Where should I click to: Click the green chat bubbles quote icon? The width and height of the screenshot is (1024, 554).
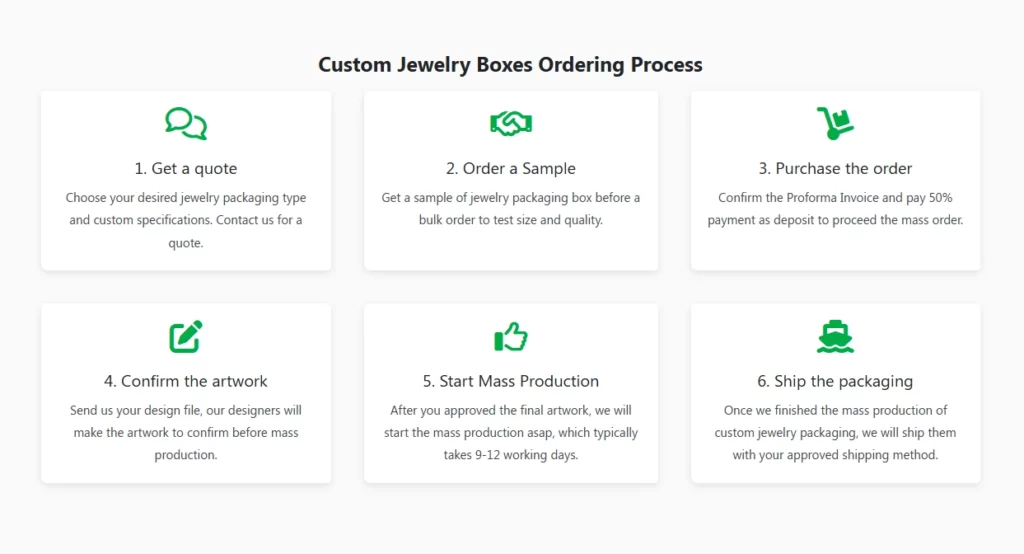click(x=186, y=123)
